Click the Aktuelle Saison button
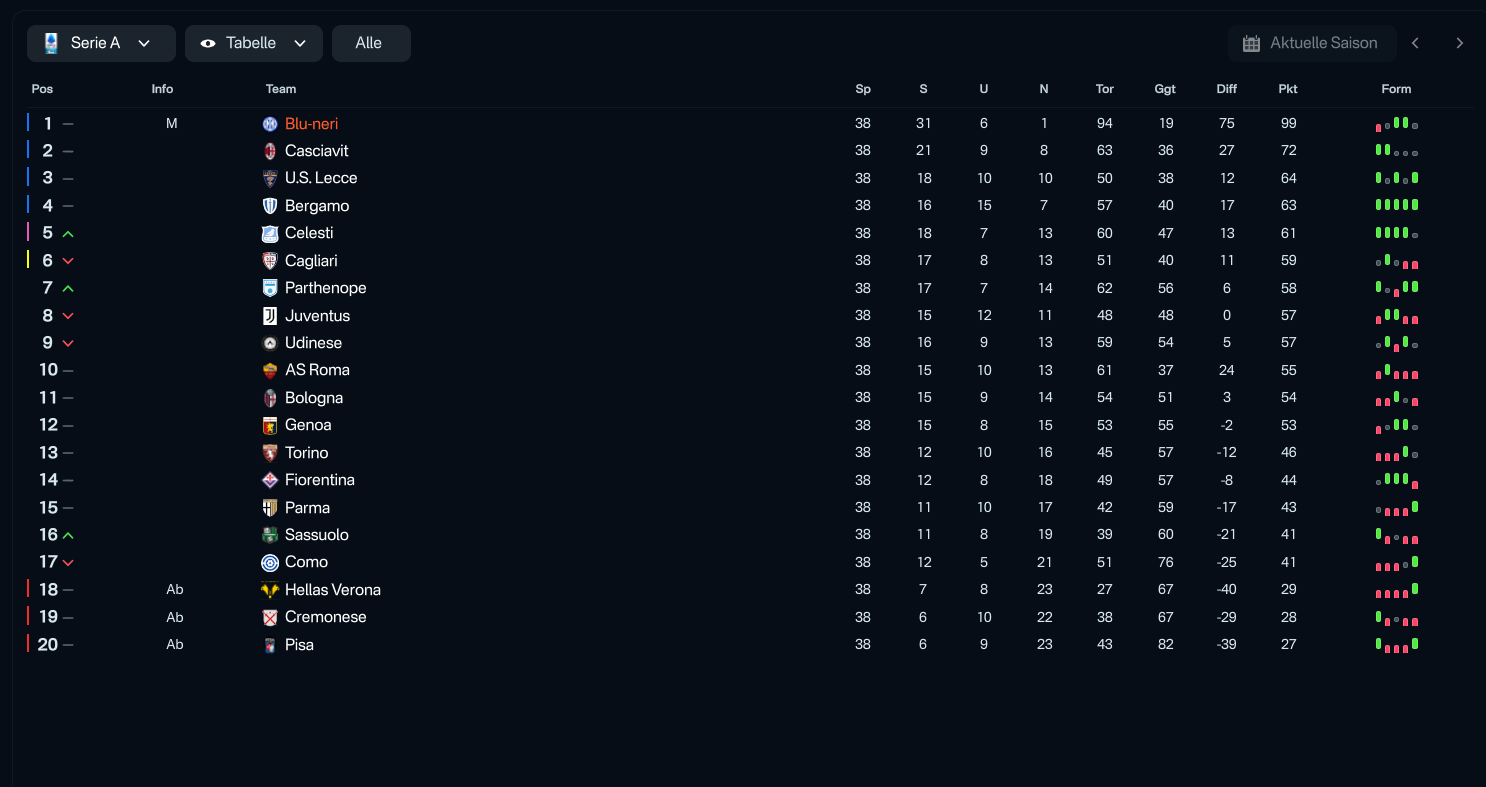The width and height of the screenshot is (1486, 787). [x=1311, y=43]
